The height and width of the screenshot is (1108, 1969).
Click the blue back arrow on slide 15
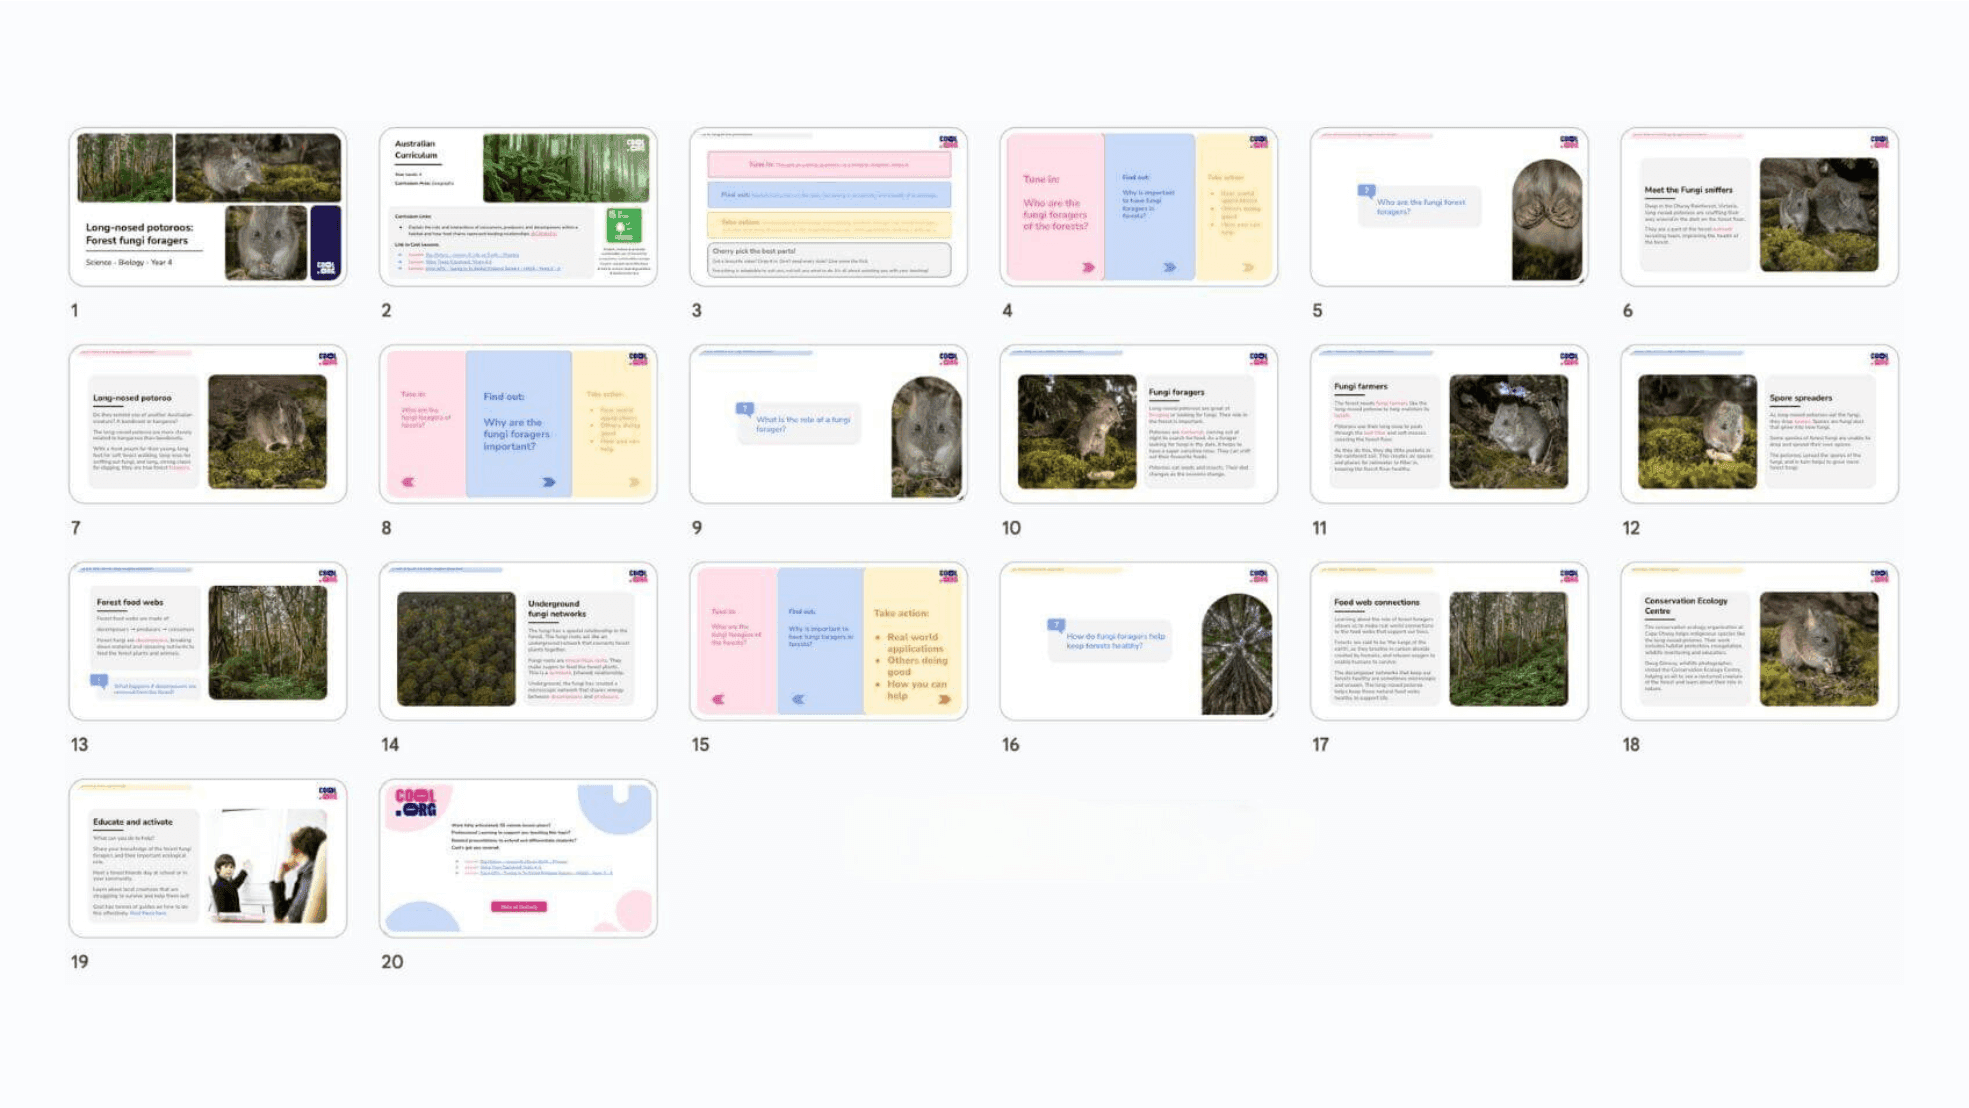point(798,699)
